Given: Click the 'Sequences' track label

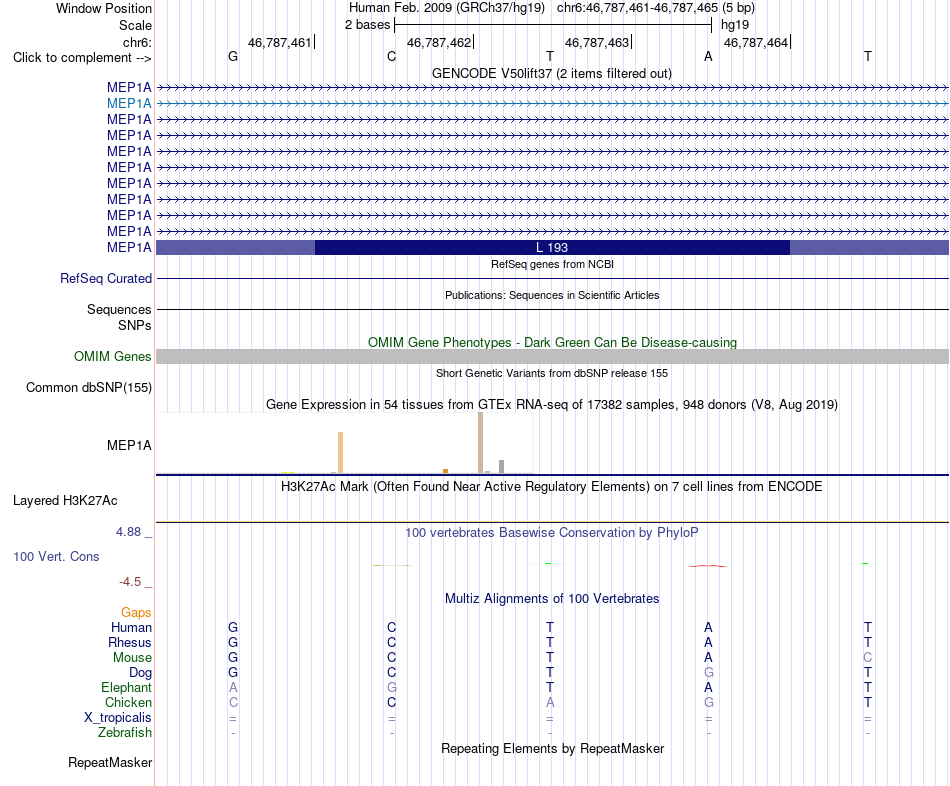Looking at the screenshot, I should pos(119,309).
